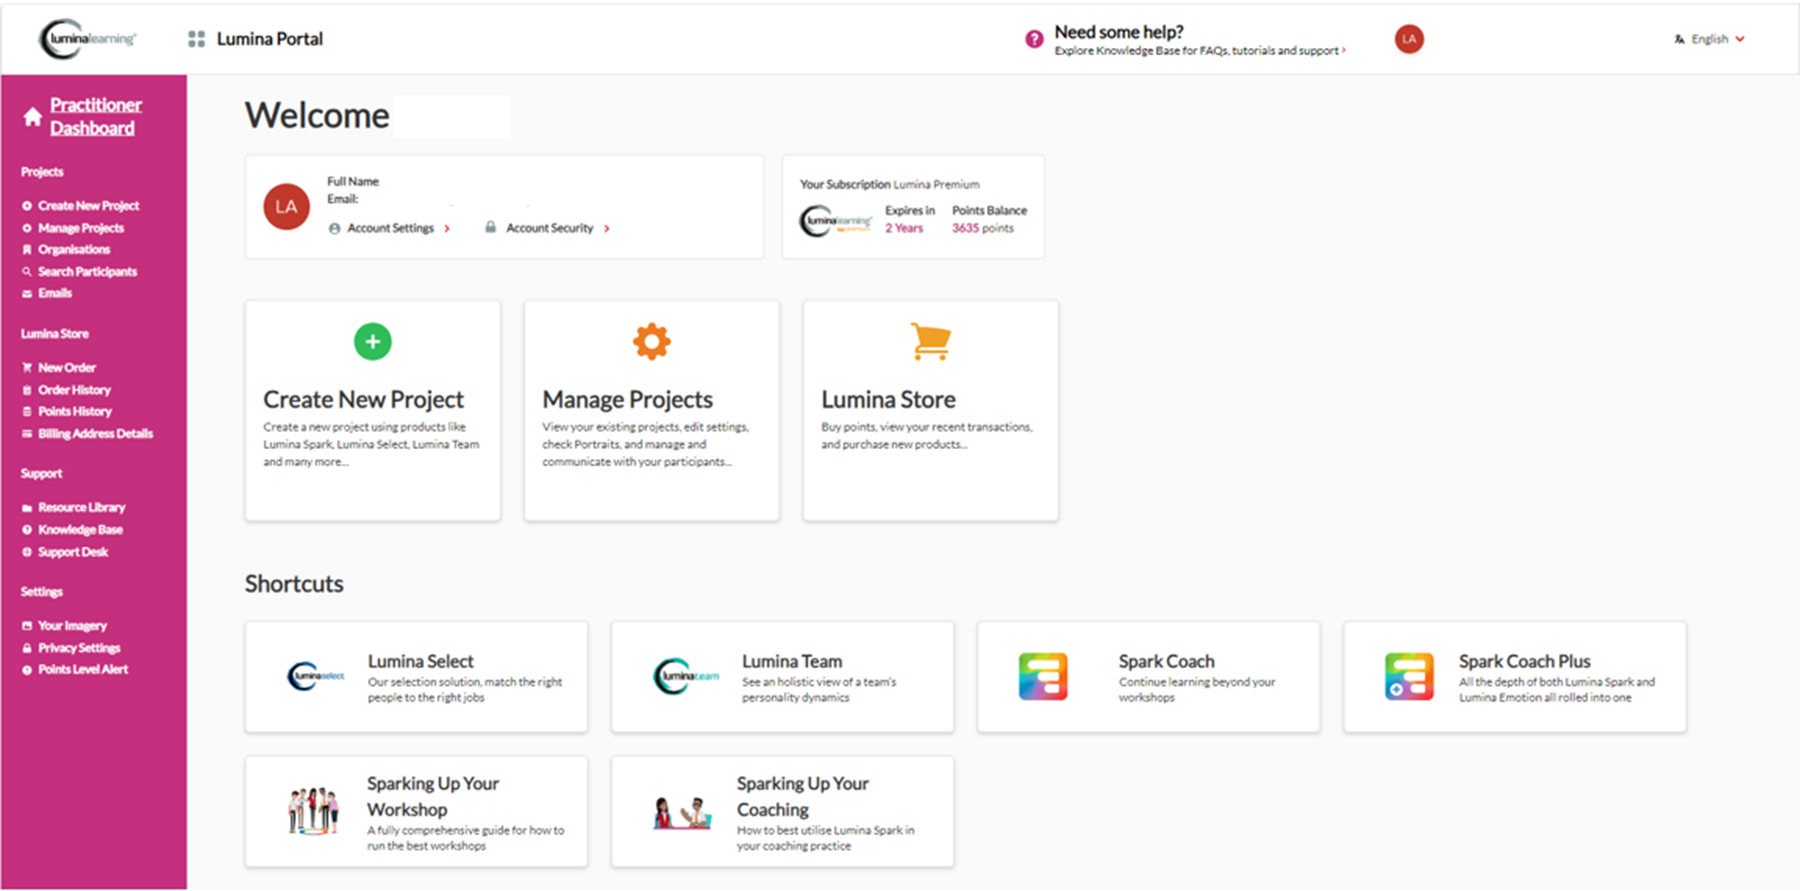Click the Lumina Learning logo
Screen dimensions: 1800x891
[x=88, y=39]
